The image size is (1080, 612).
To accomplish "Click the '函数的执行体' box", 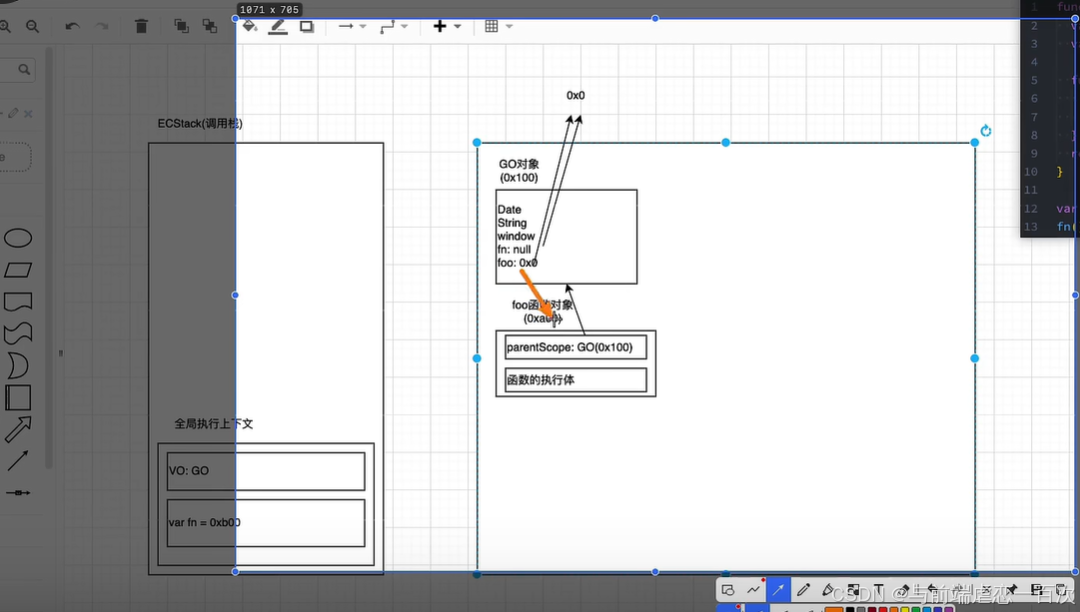I will pos(575,380).
